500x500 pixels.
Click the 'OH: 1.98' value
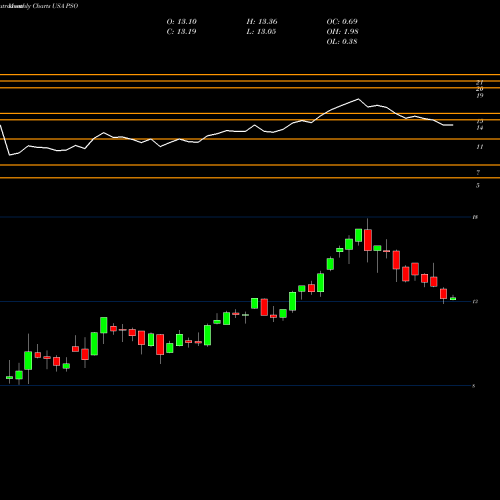(x=342, y=32)
